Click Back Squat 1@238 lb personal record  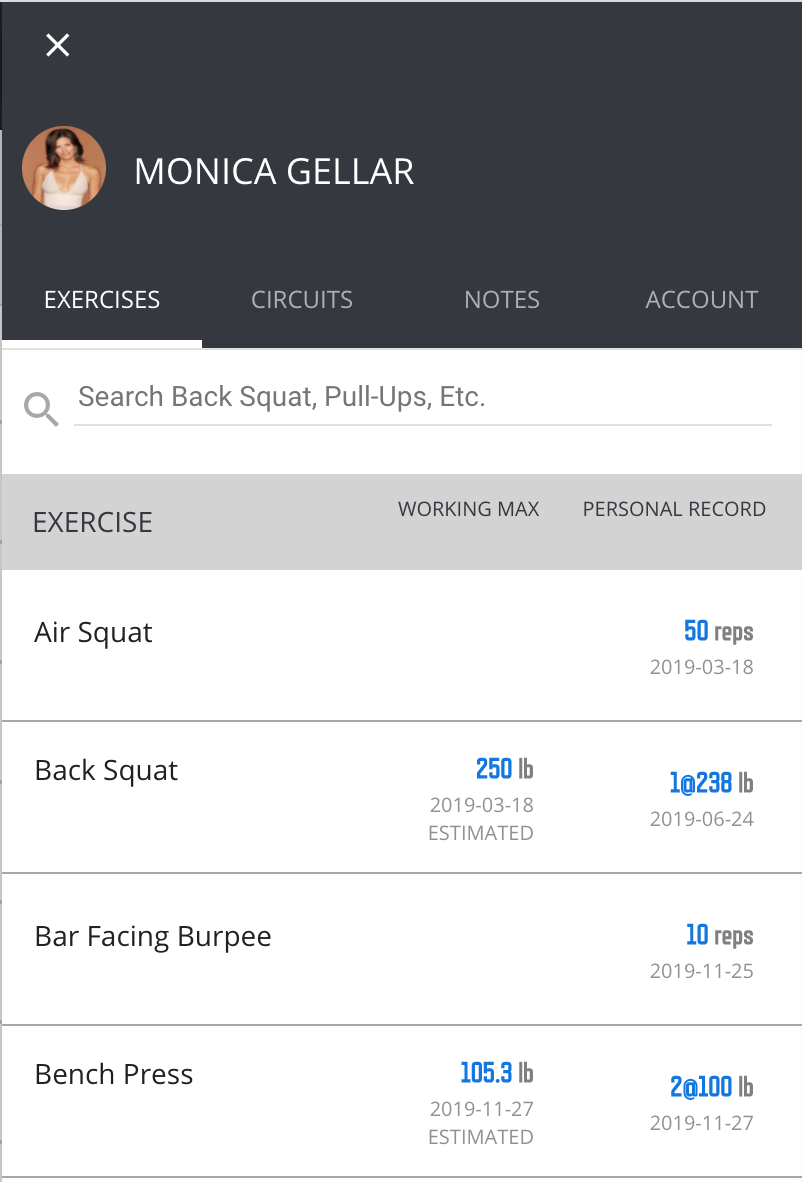coord(711,783)
